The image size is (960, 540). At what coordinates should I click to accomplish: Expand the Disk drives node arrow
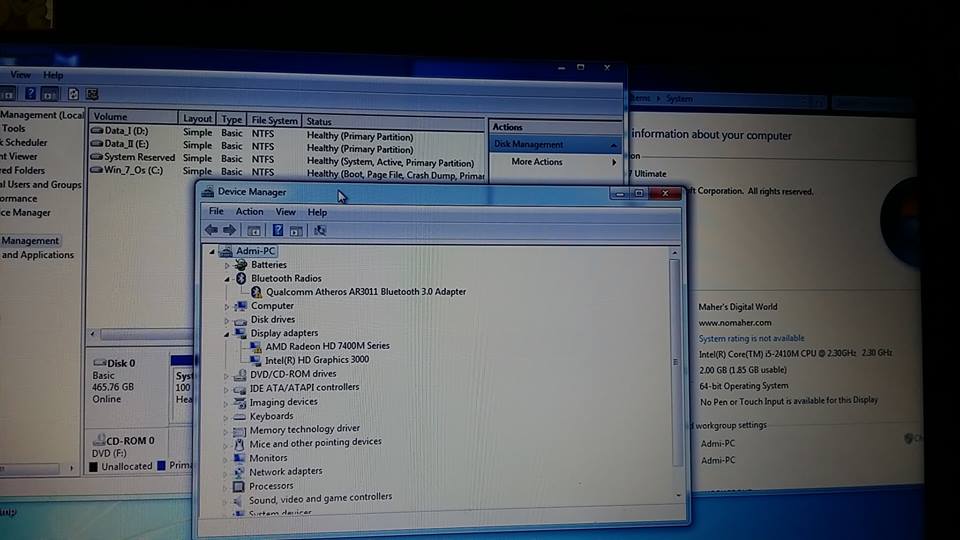[x=227, y=320]
